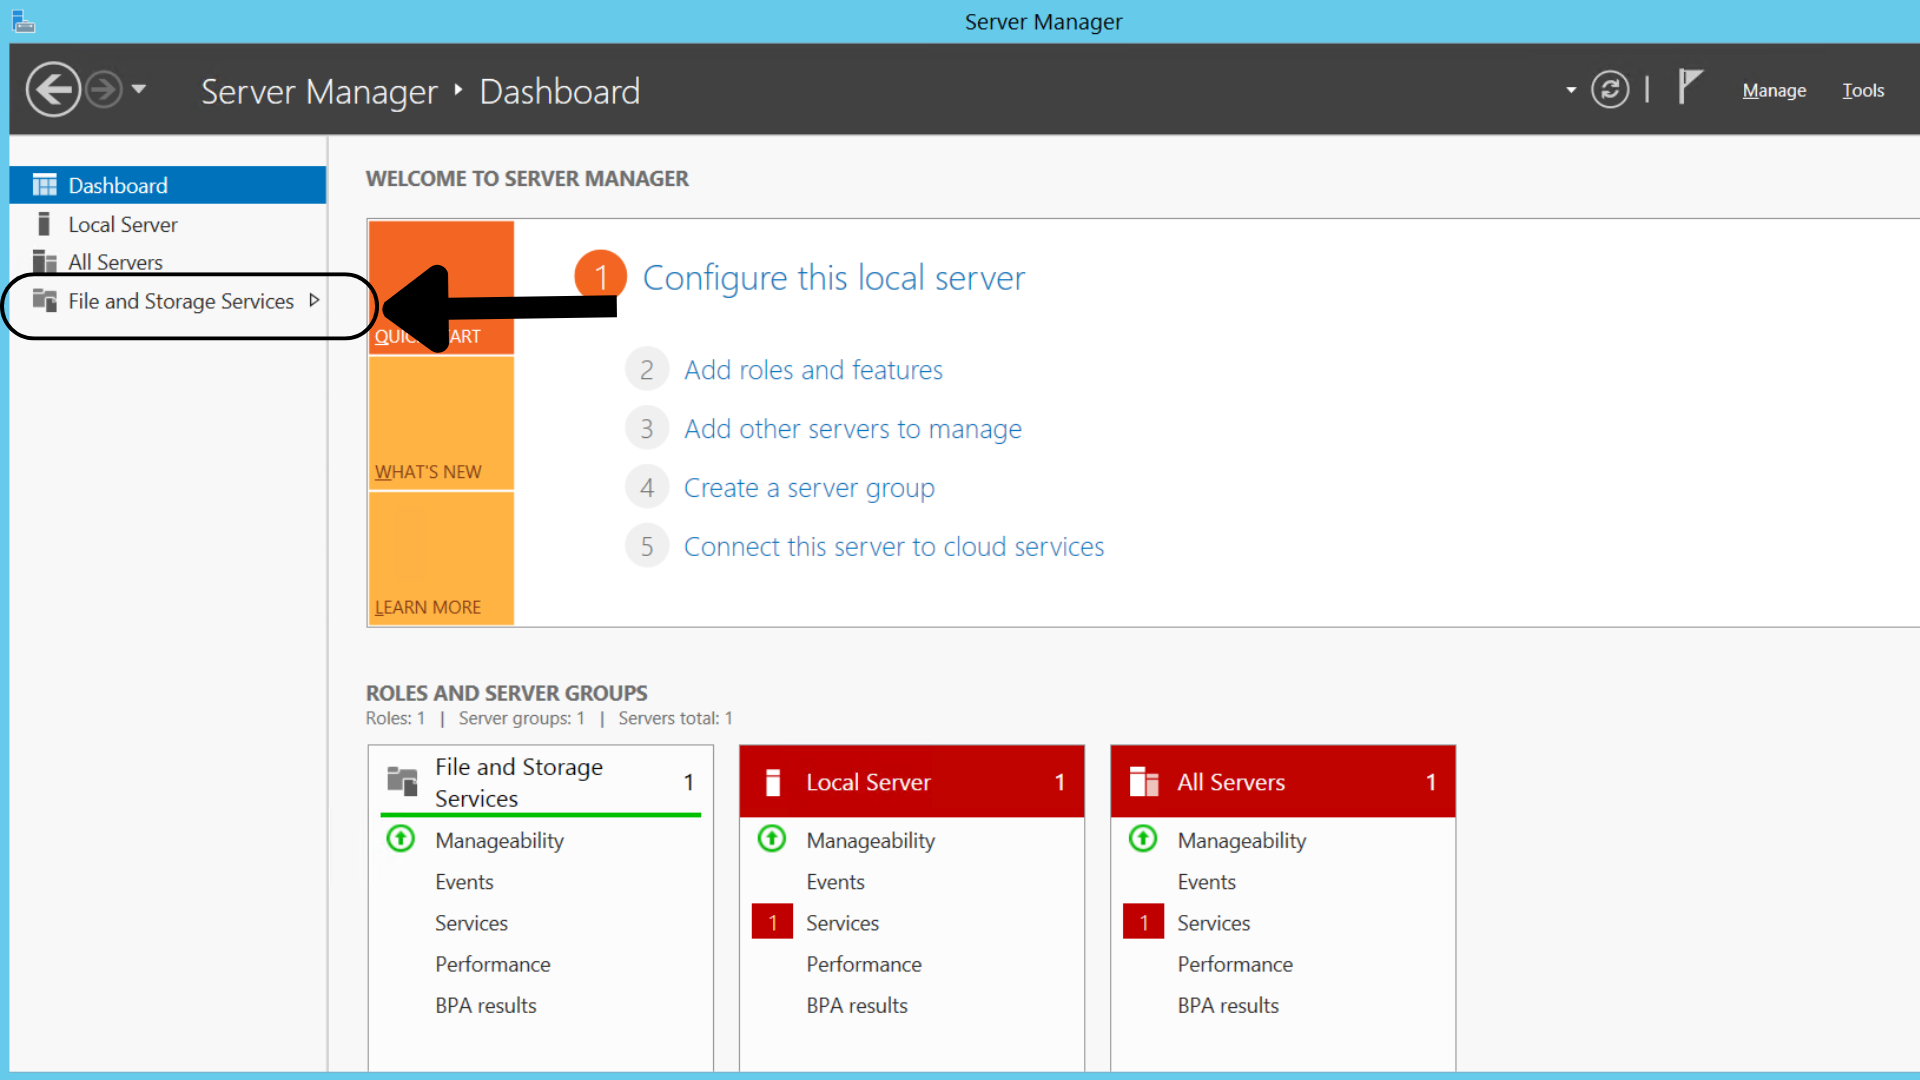Click Create a server group link
The width and height of the screenshot is (1920, 1080).
tap(809, 488)
